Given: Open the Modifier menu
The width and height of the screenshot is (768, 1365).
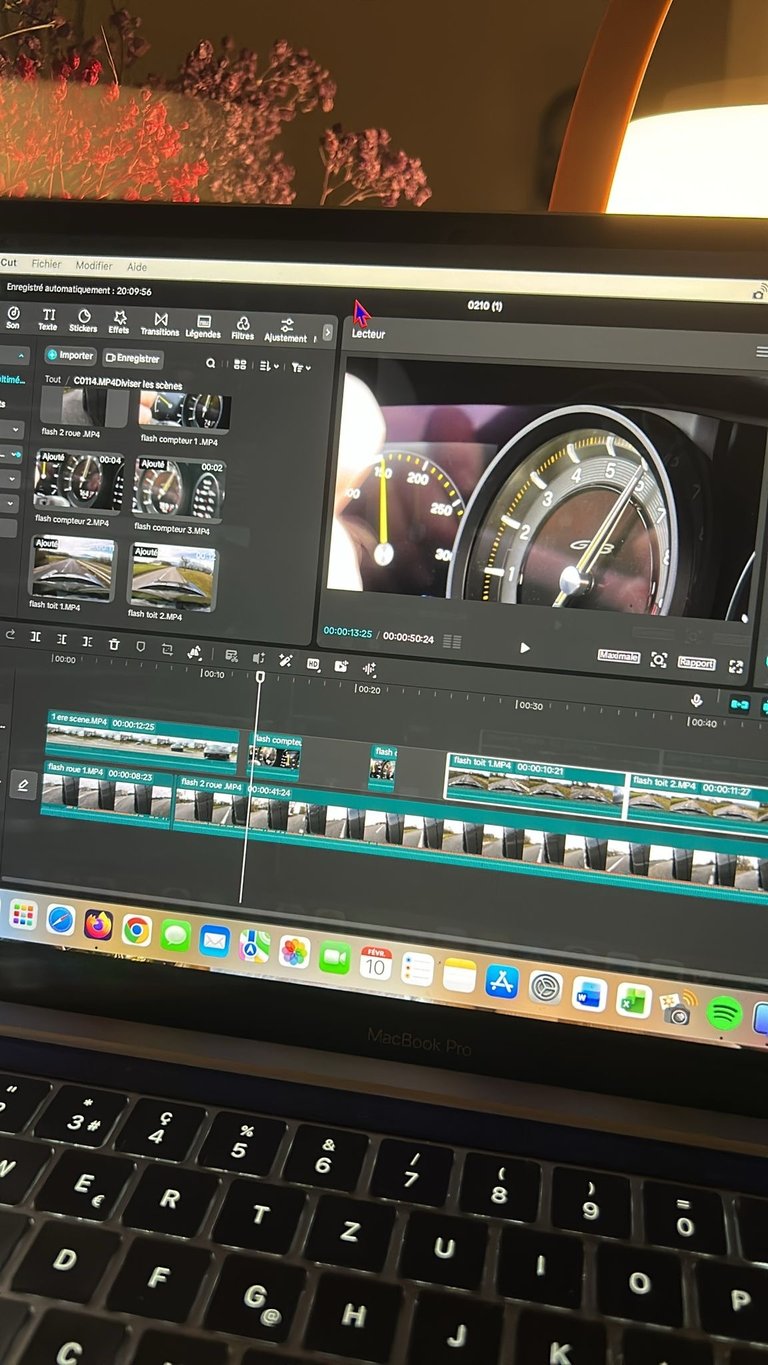Looking at the screenshot, I should (x=94, y=265).
